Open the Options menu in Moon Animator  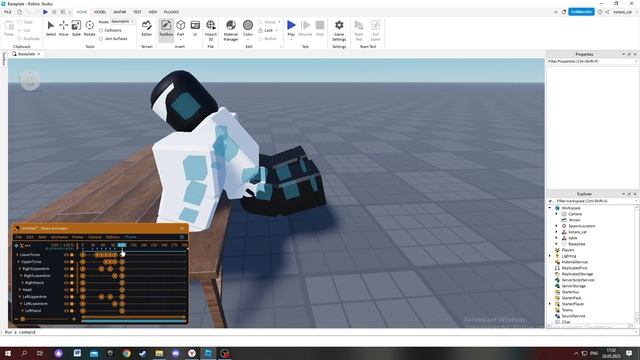113,237
